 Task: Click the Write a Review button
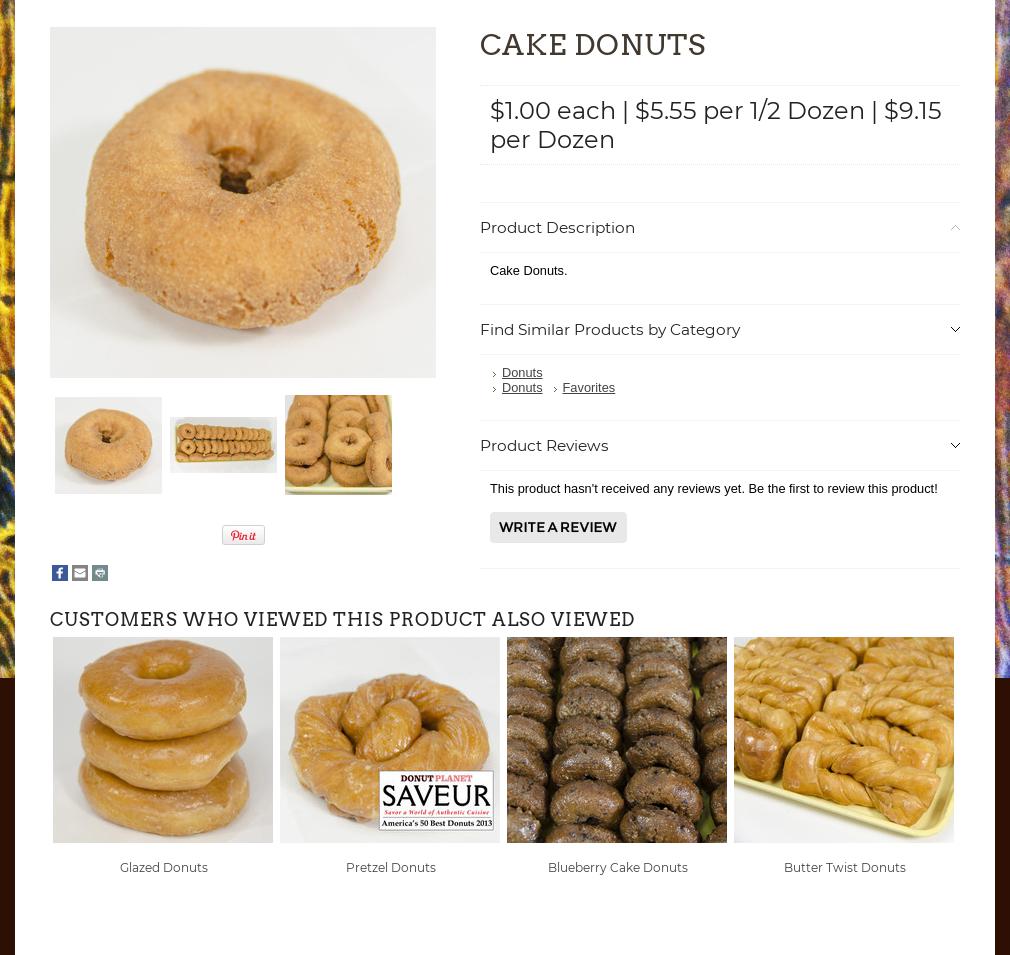(x=558, y=527)
